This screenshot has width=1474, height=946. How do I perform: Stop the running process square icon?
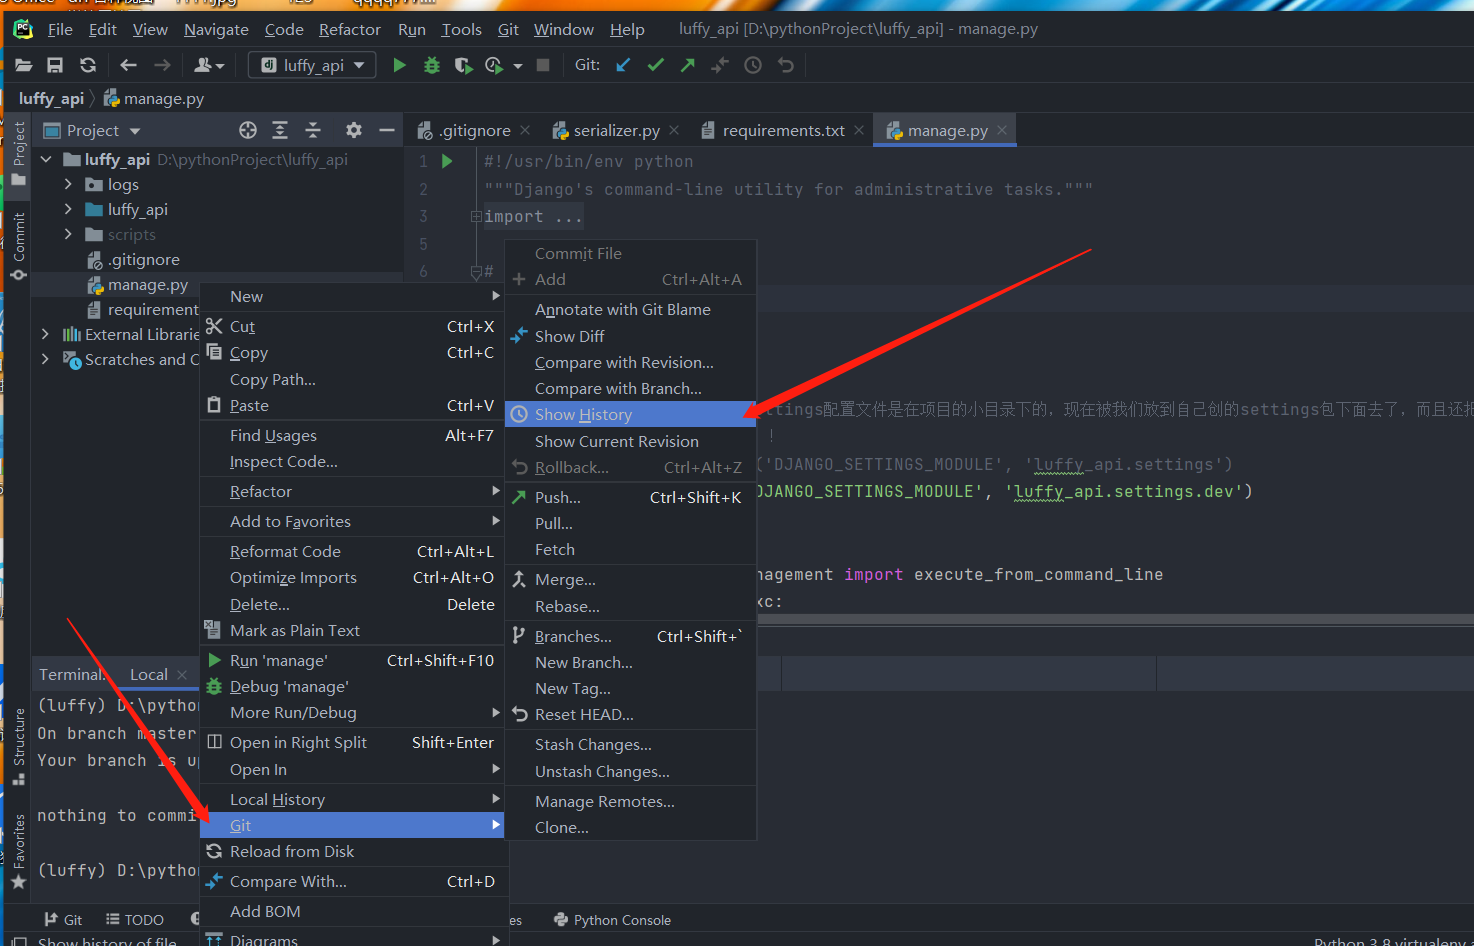pos(543,65)
